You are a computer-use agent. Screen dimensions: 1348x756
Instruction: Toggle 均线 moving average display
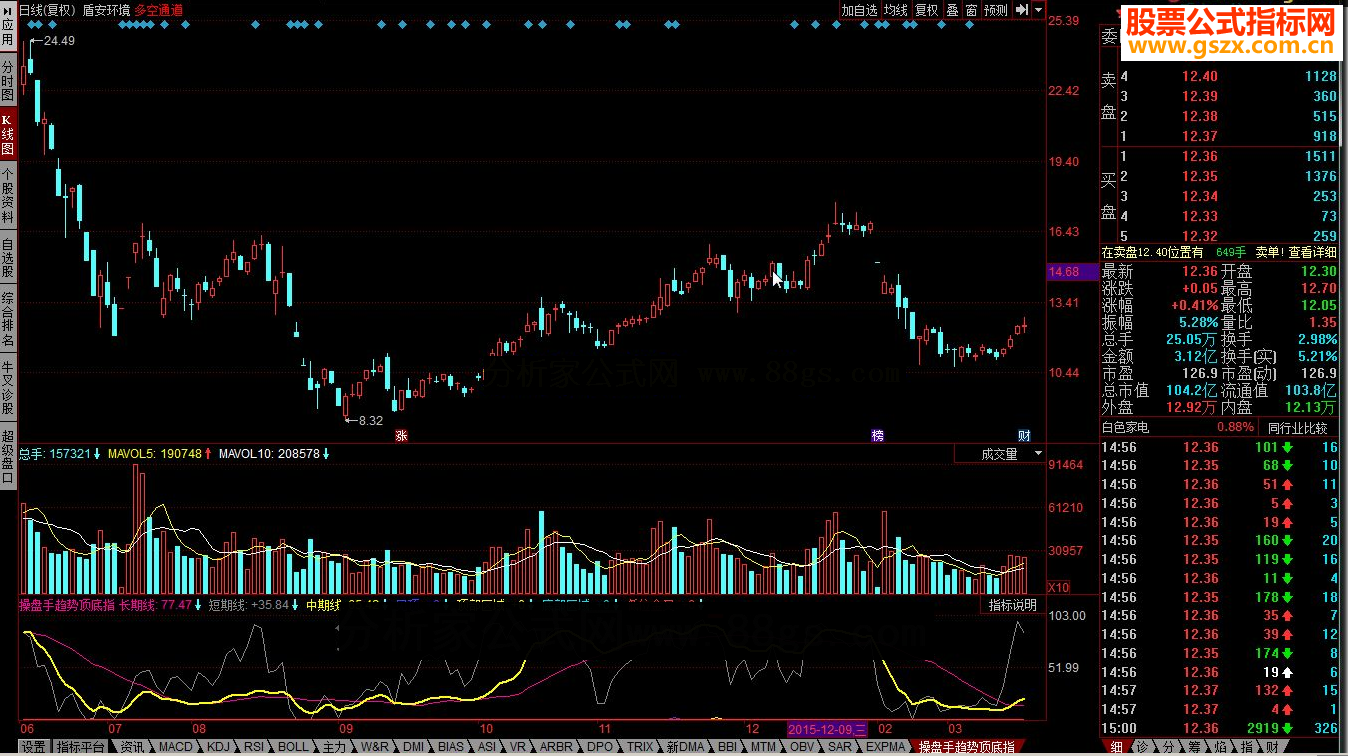895,10
